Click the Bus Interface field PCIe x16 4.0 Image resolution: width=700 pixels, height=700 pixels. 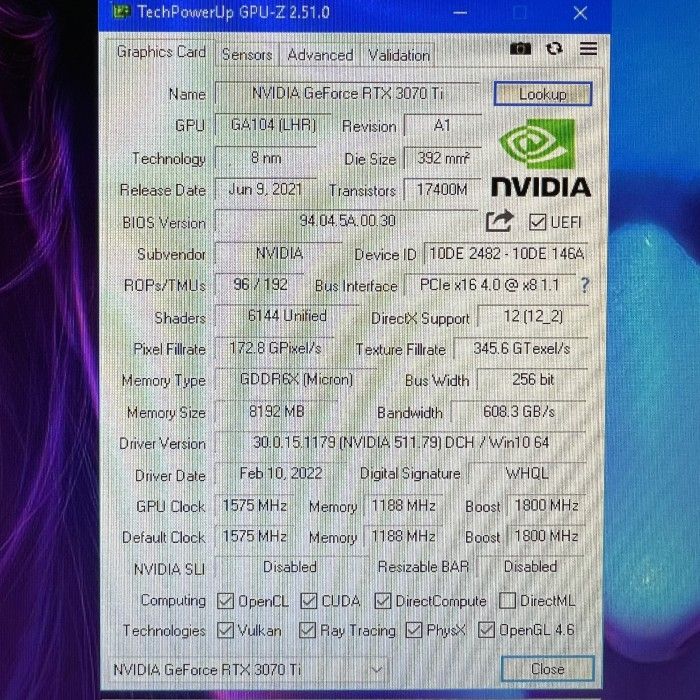click(x=490, y=284)
